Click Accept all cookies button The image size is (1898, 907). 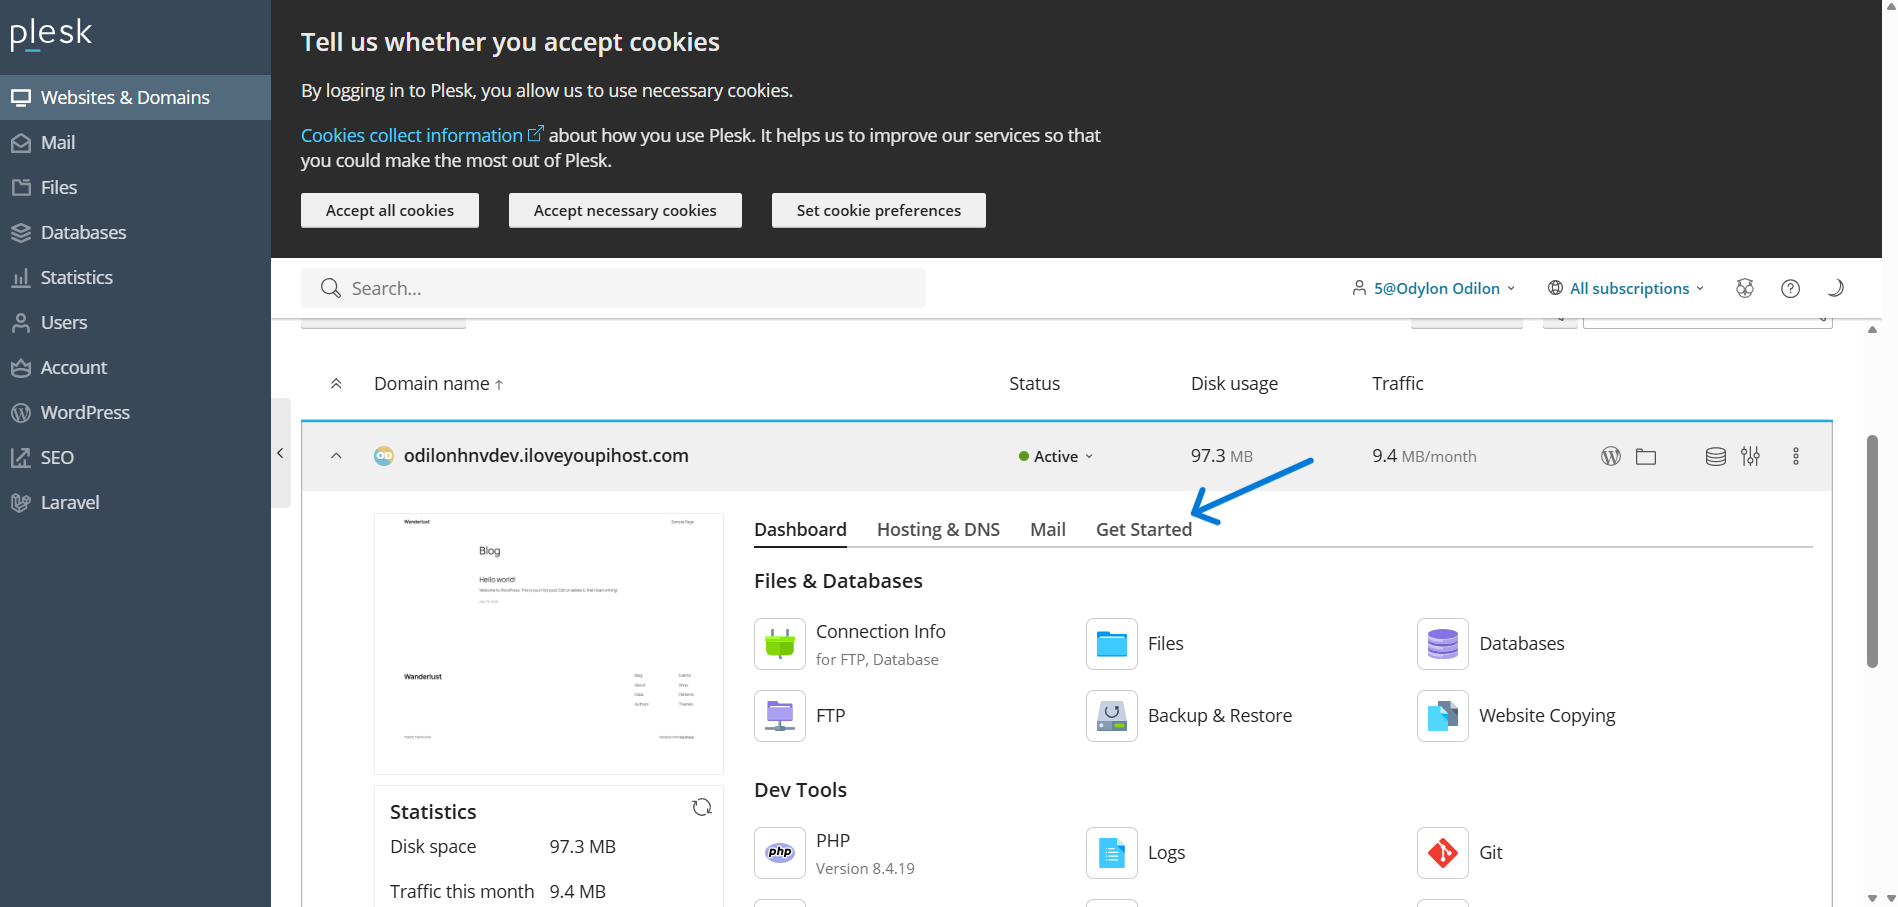390,210
